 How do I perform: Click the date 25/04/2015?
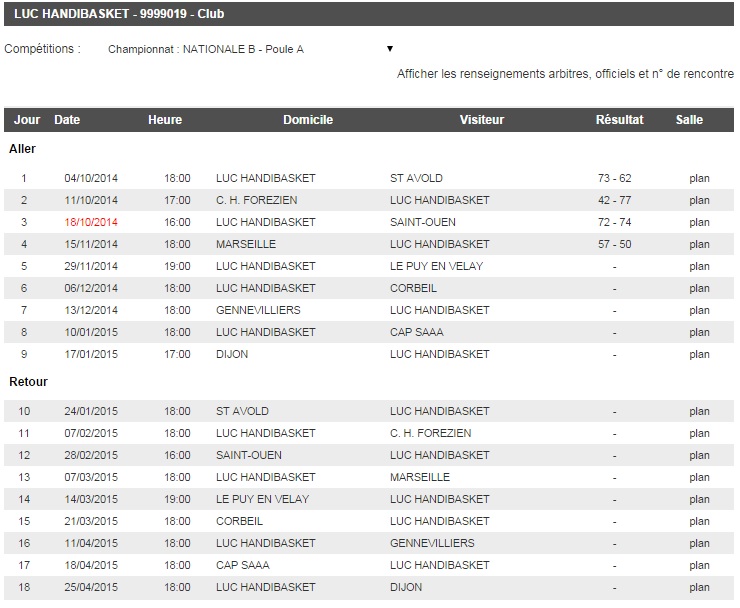pos(91,588)
